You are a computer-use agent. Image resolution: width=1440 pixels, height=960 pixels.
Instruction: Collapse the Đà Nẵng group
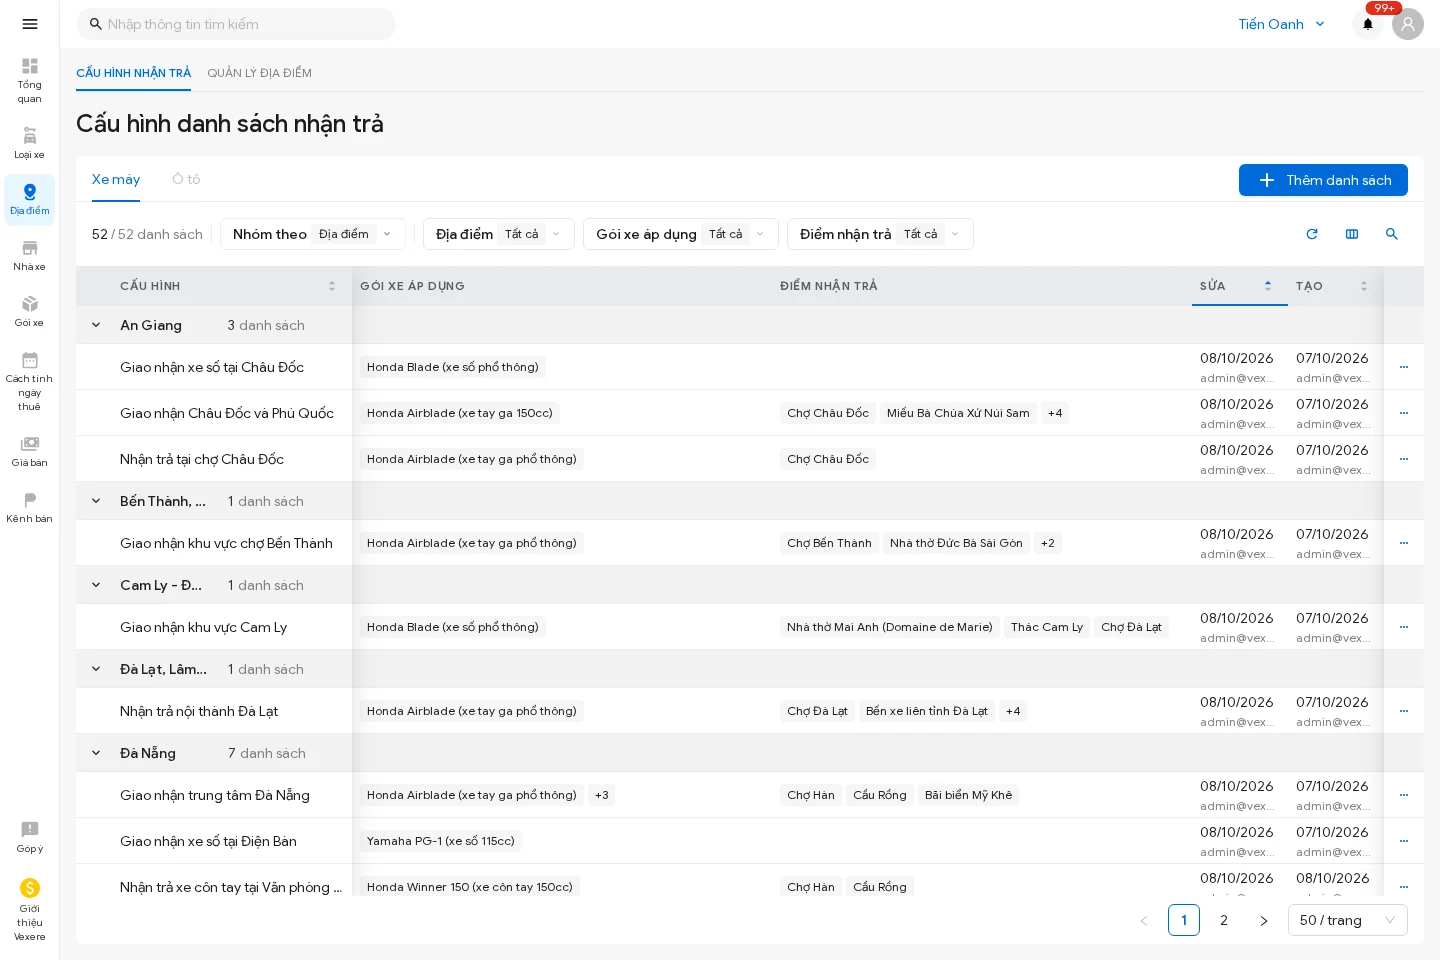[96, 753]
